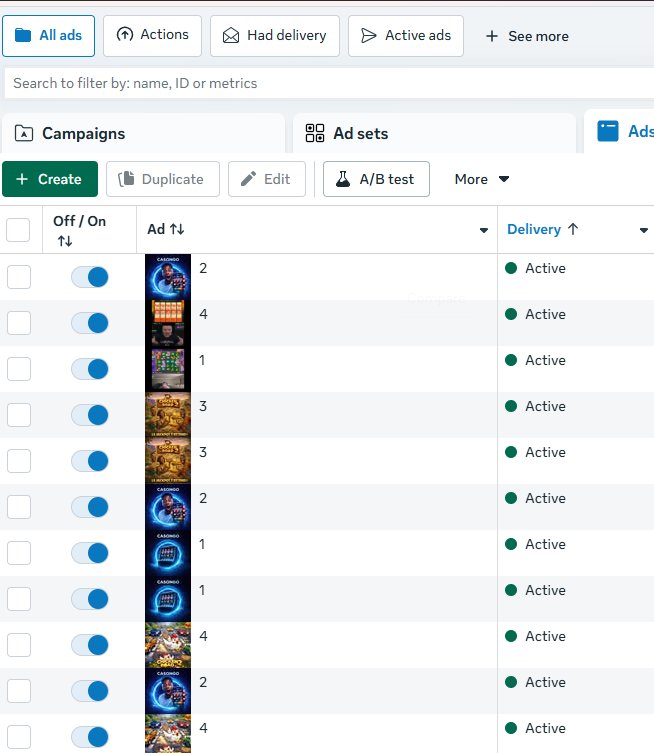Focus the search filter input field
Image resolution: width=654 pixels, height=753 pixels.
click(x=329, y=83)
